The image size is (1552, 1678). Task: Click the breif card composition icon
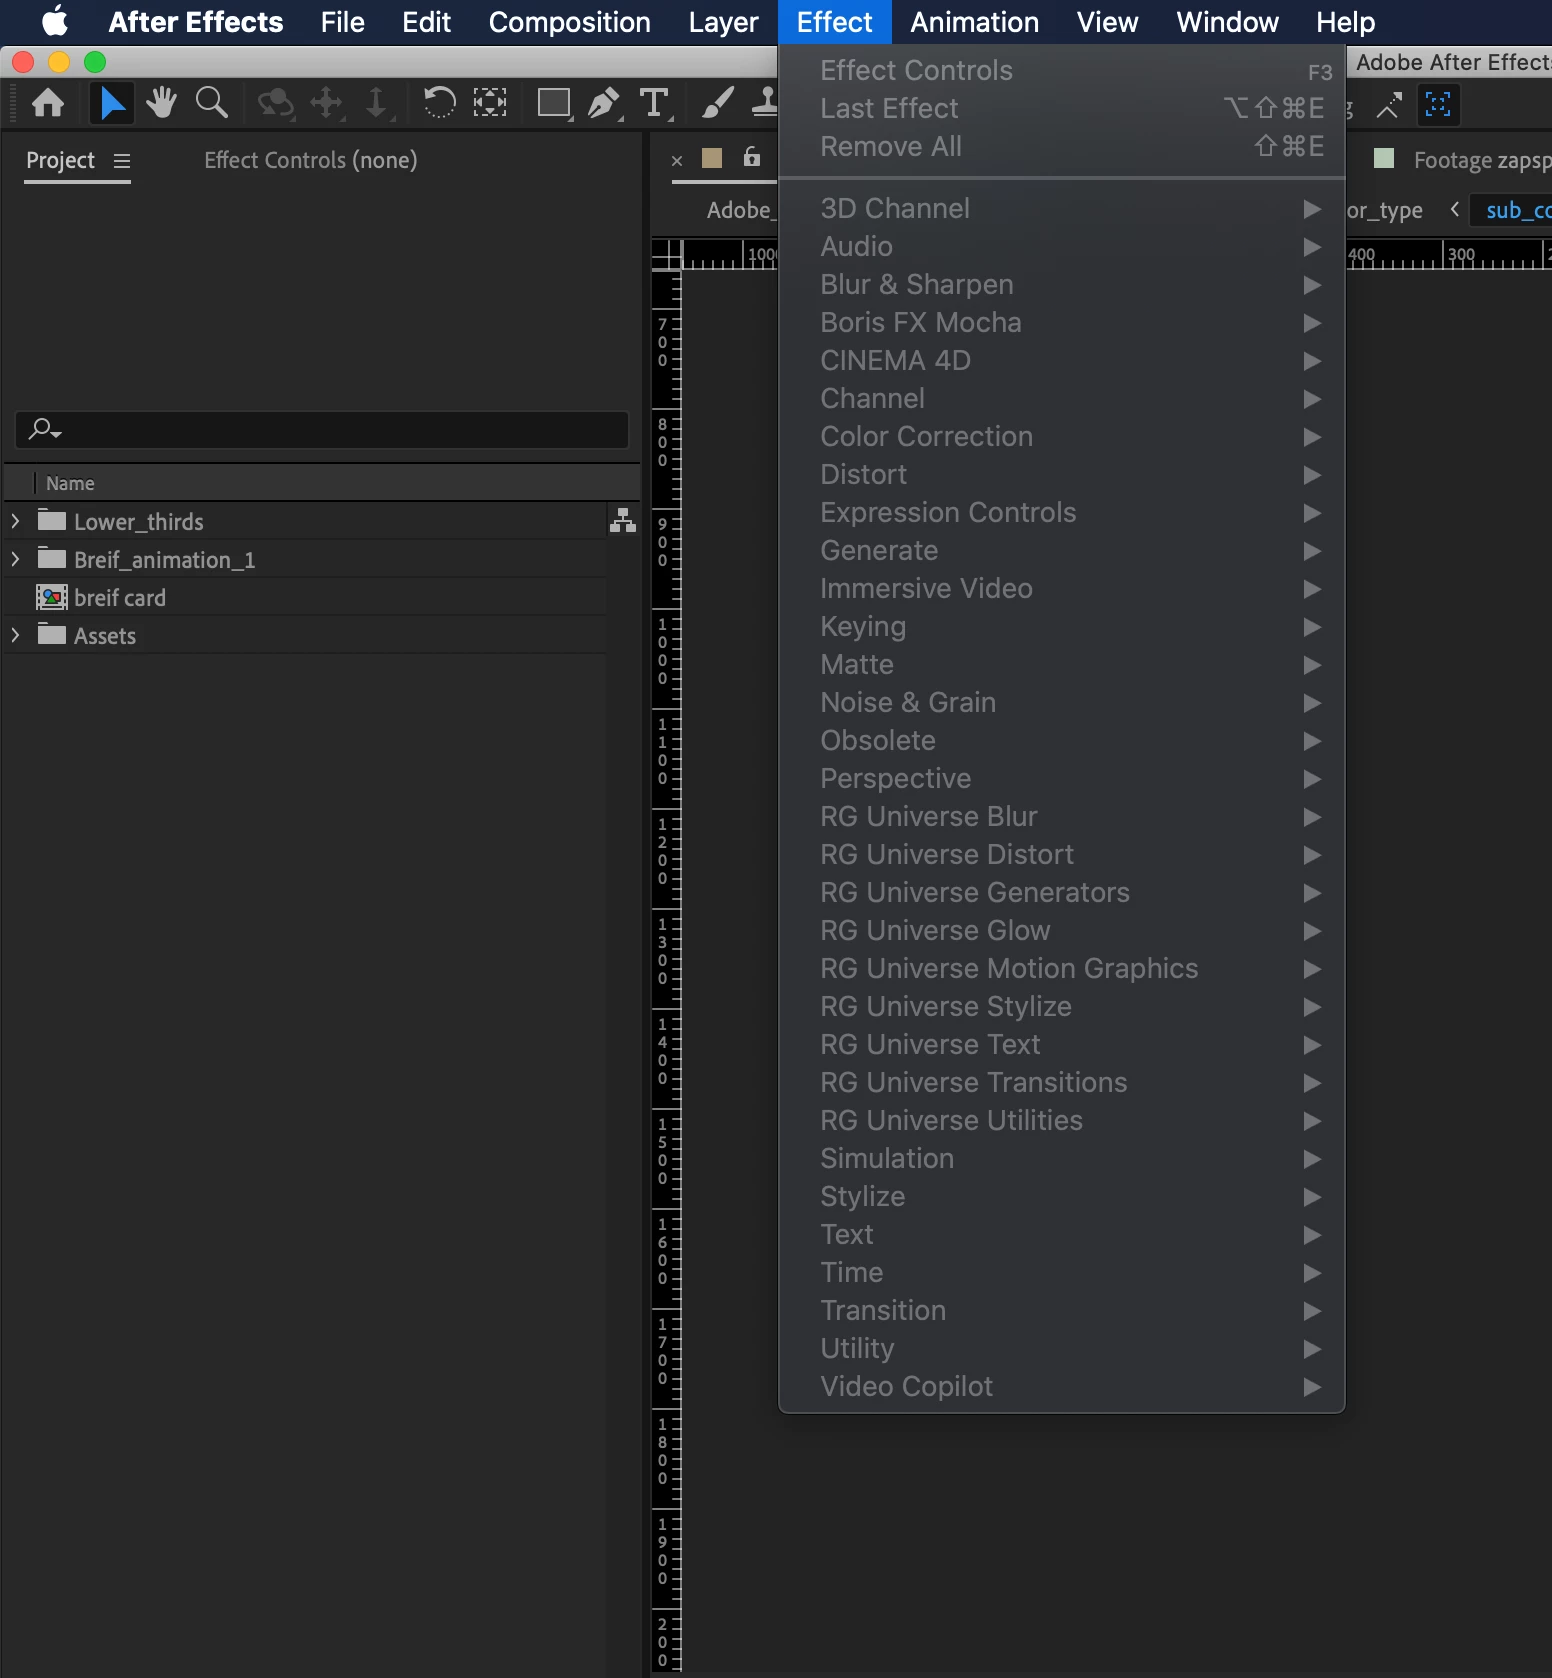point(52,597)
